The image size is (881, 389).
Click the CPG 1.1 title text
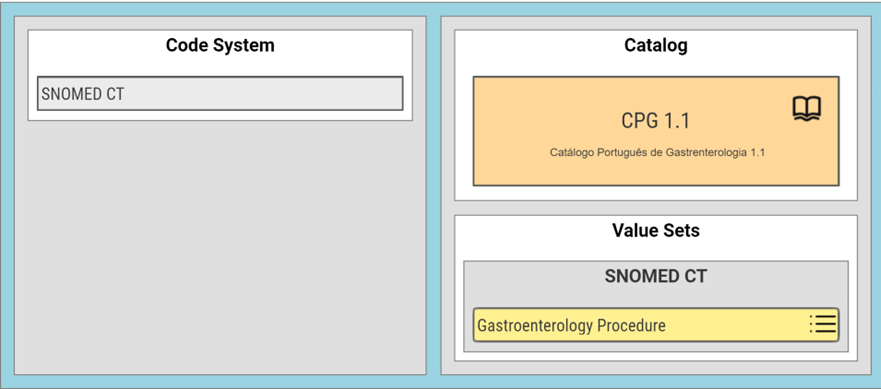point(655,121)
